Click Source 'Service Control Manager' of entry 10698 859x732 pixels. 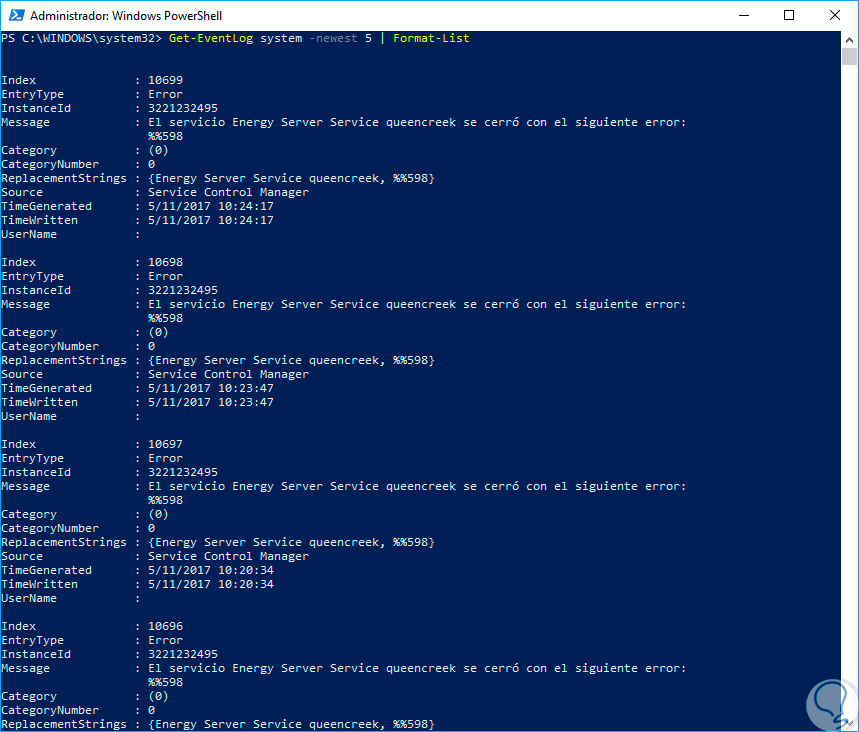228,374
